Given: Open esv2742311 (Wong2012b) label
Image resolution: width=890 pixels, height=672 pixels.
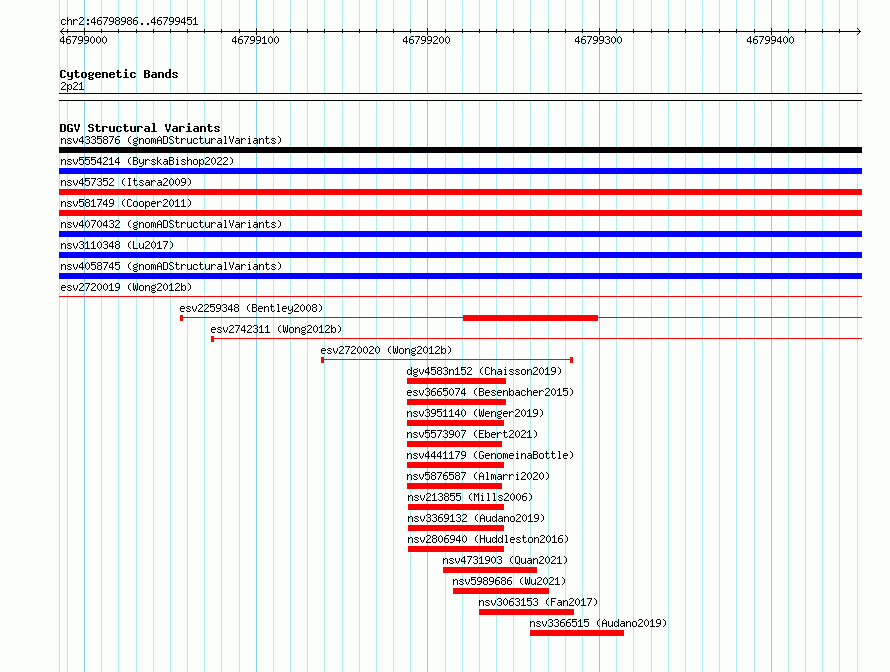Looking at the screenshot, I should [276, 329].
